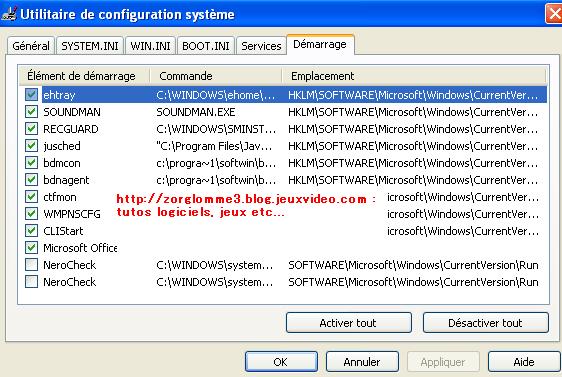Open help with the Aide button
Image resolution: width=562 pixels, height=377 pixels.
pos(524,362)
